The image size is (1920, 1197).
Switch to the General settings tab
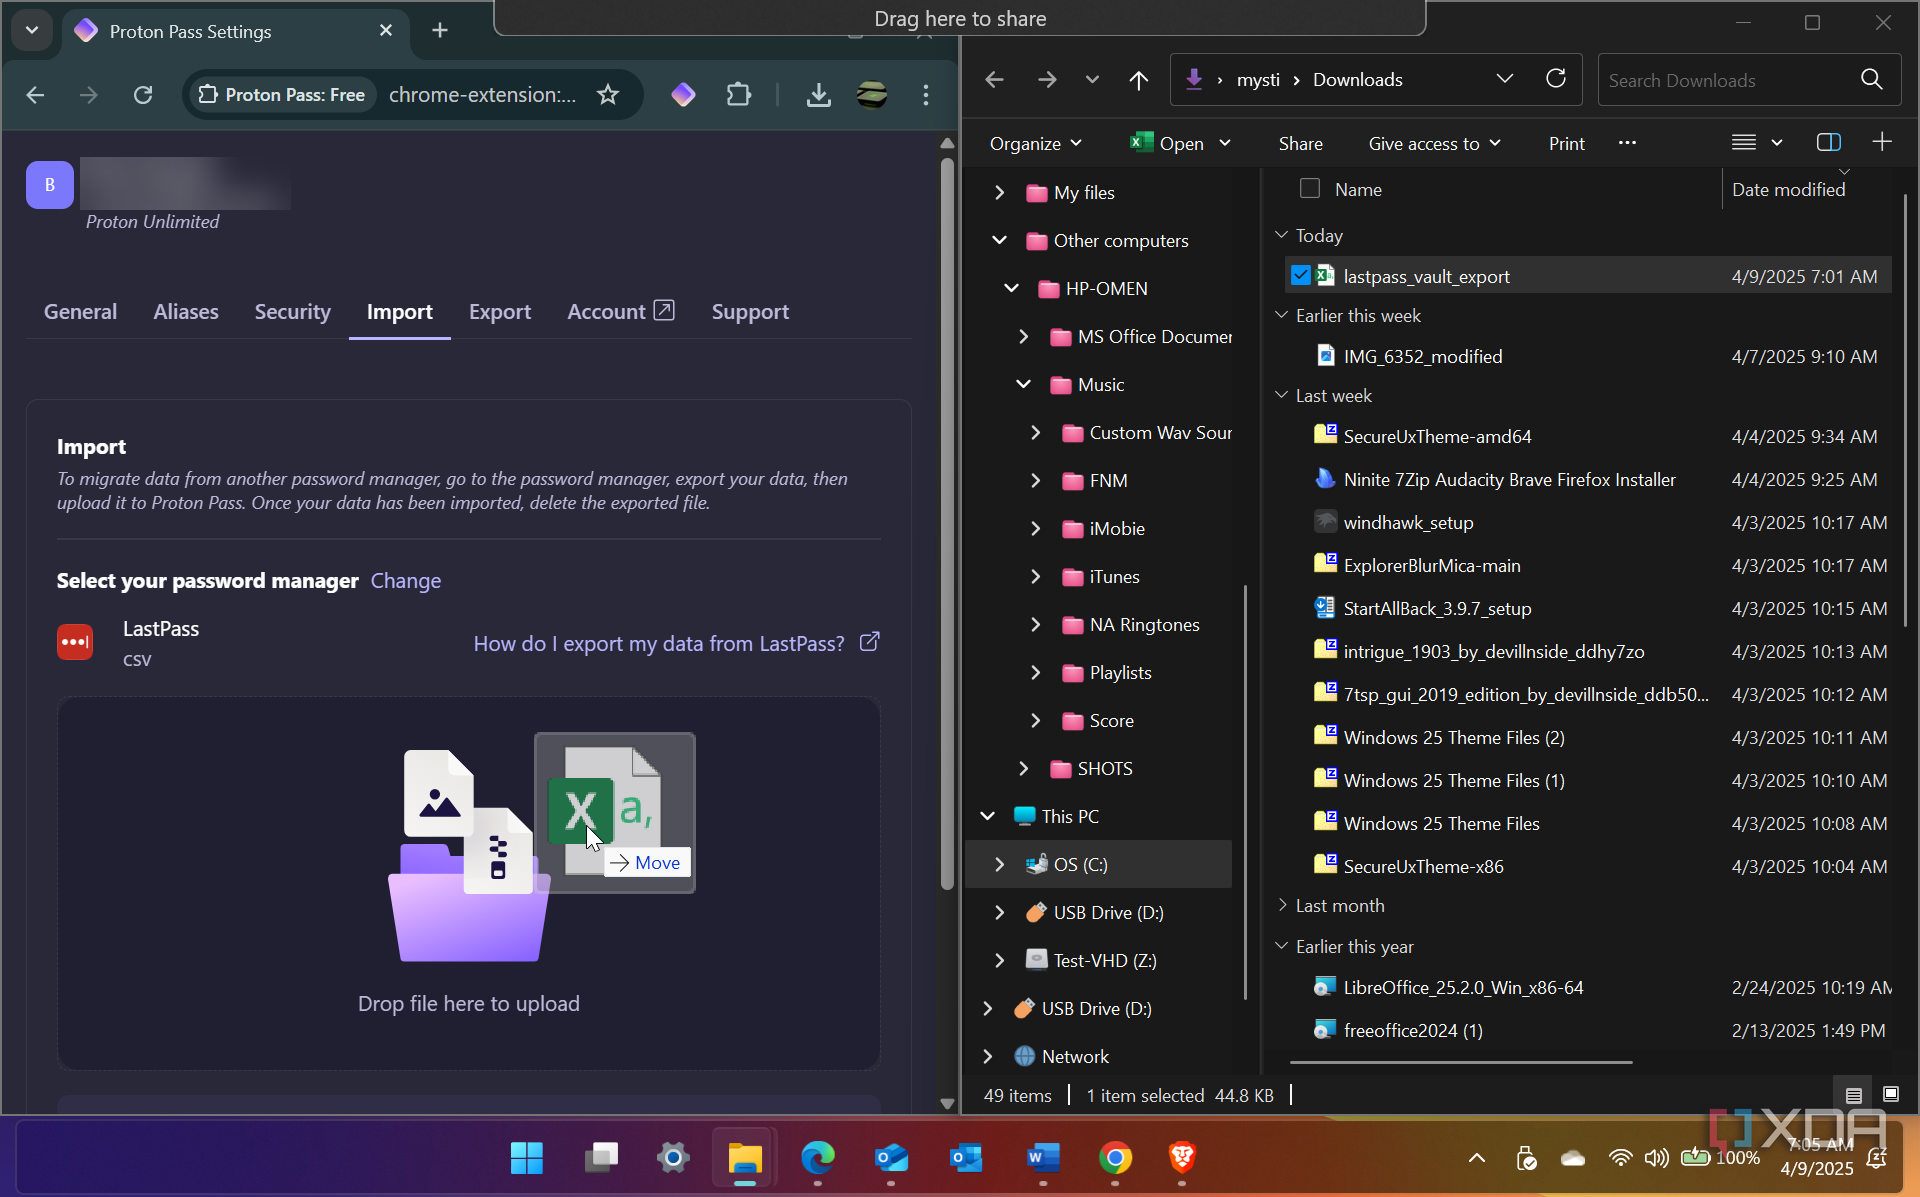(80, 311)
